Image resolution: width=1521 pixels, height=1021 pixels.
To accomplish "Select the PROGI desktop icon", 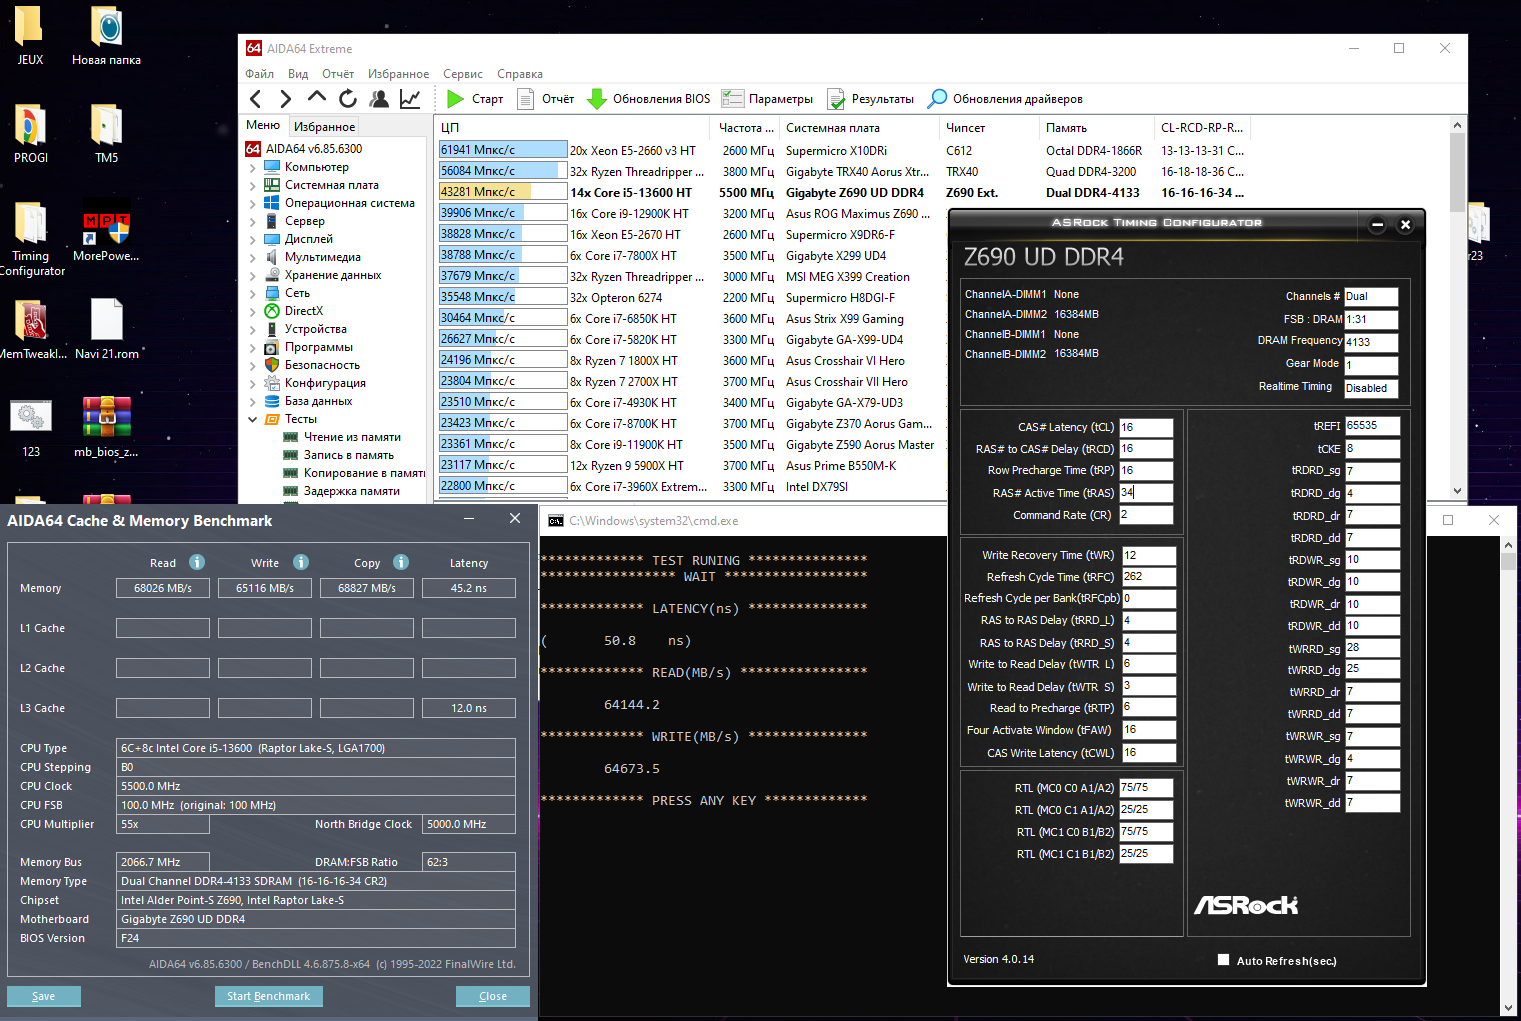I will tap(30, 134).
